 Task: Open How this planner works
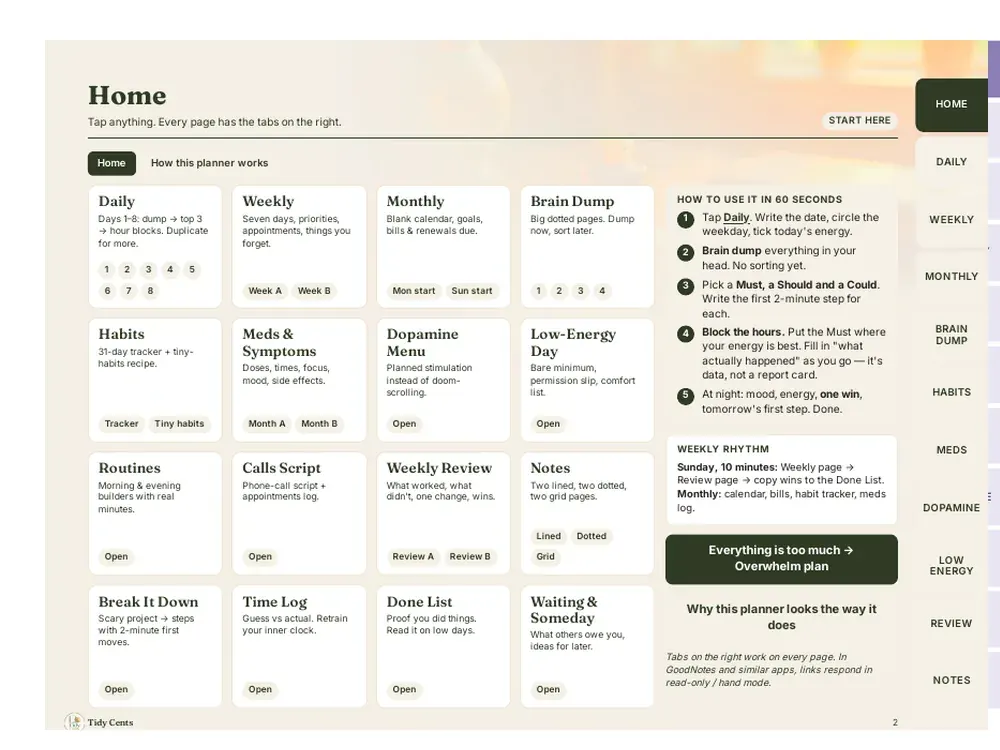(x=209, y=163)
